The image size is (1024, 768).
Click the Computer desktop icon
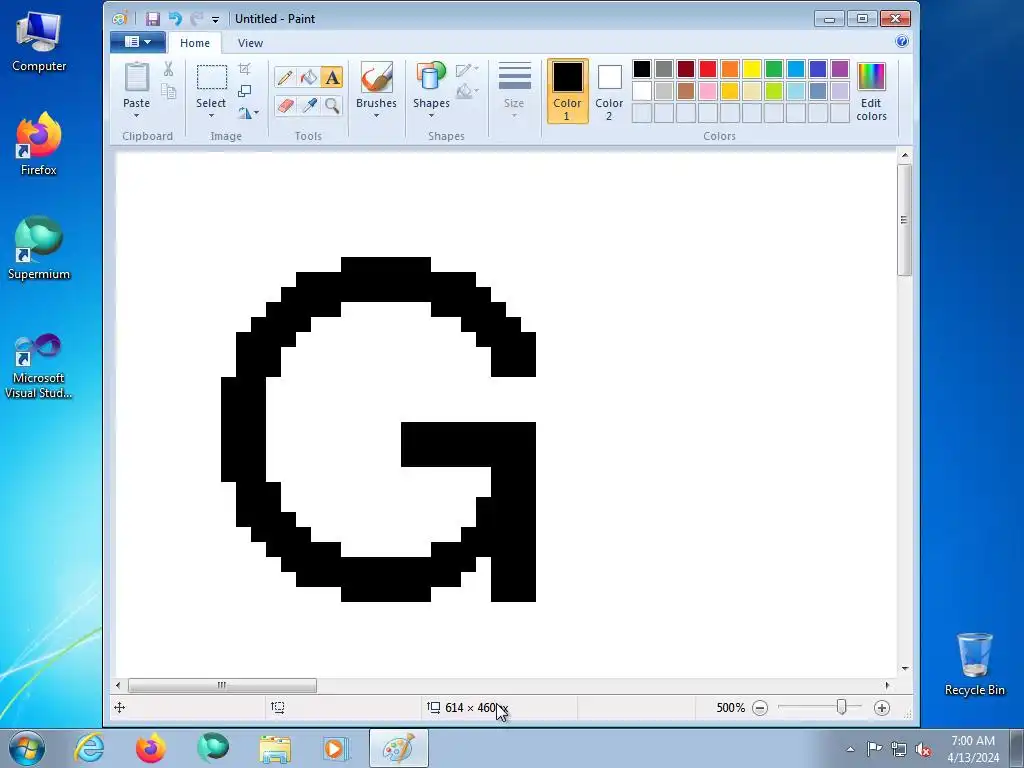tap(39, 41)
